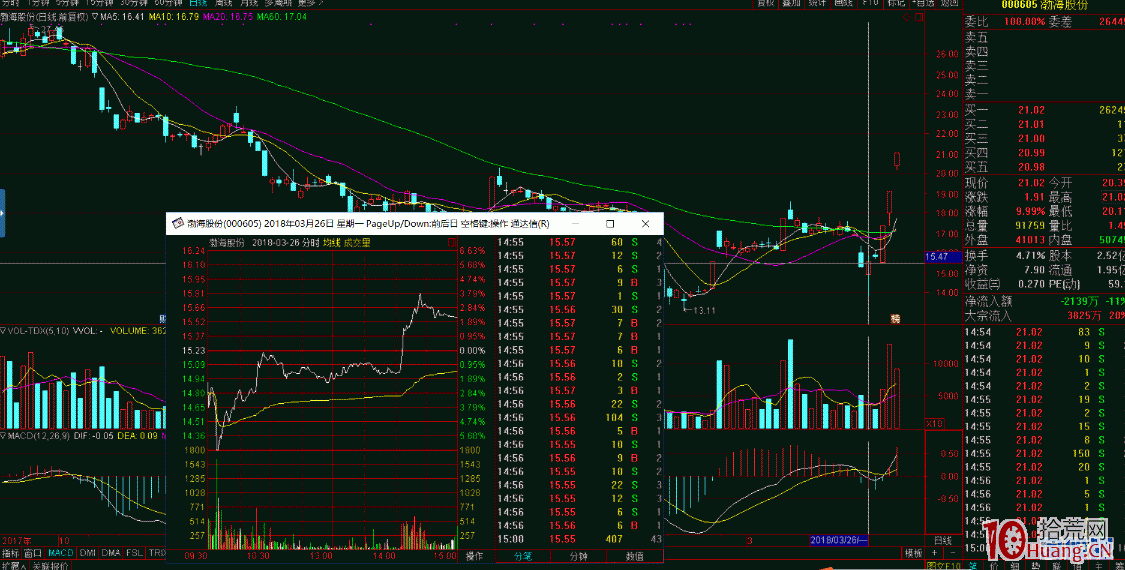
Task: Select the FSL indicator tab
Action: (134, 553)
